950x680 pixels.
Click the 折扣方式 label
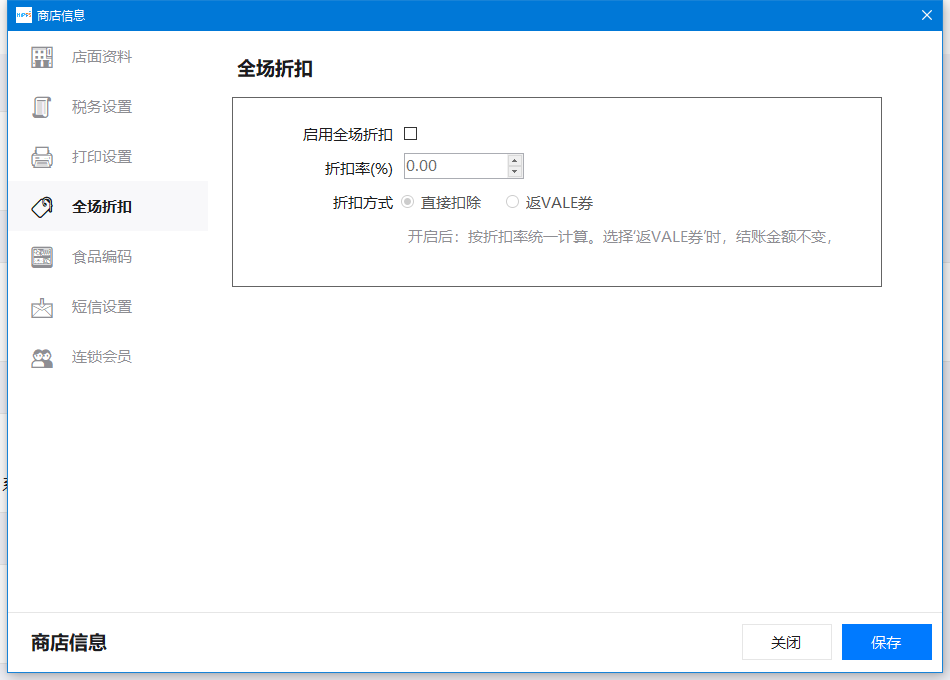pos(362,203)
